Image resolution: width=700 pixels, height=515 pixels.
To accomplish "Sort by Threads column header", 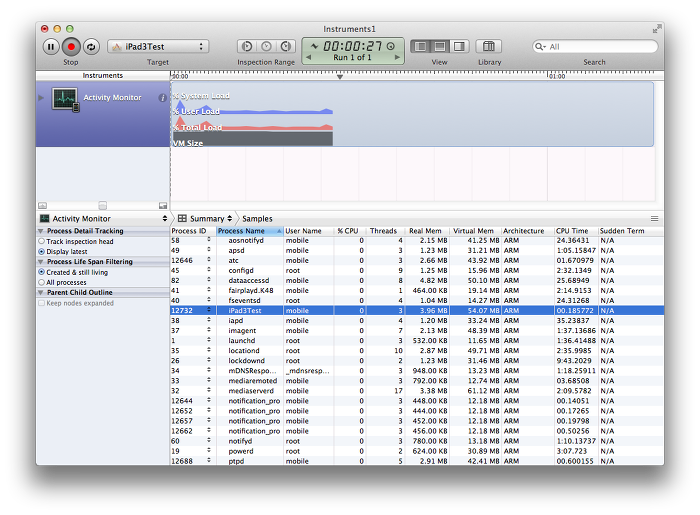I will point(385,231).
